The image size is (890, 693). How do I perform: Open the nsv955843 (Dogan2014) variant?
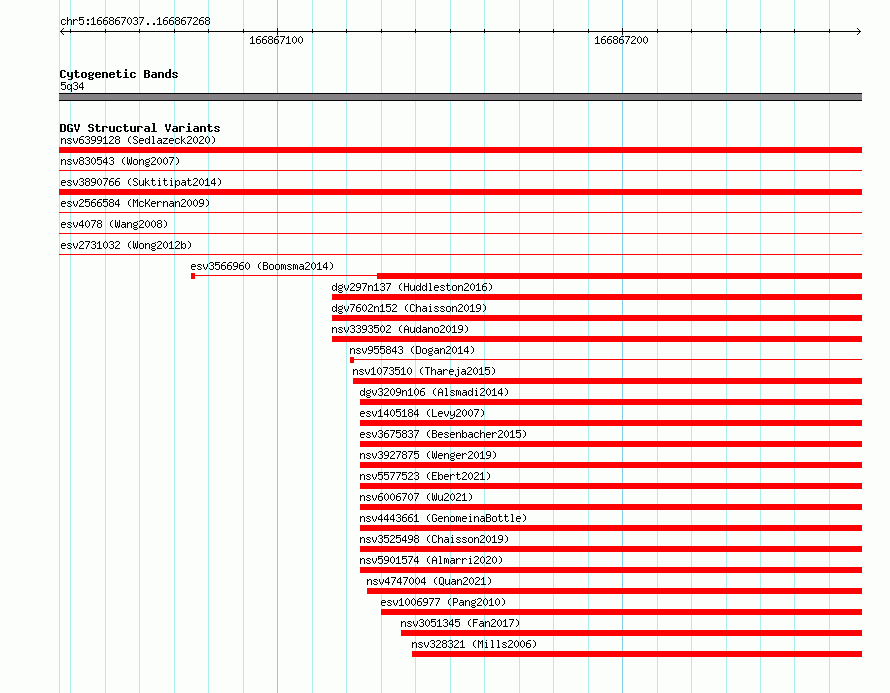point(412,350)
